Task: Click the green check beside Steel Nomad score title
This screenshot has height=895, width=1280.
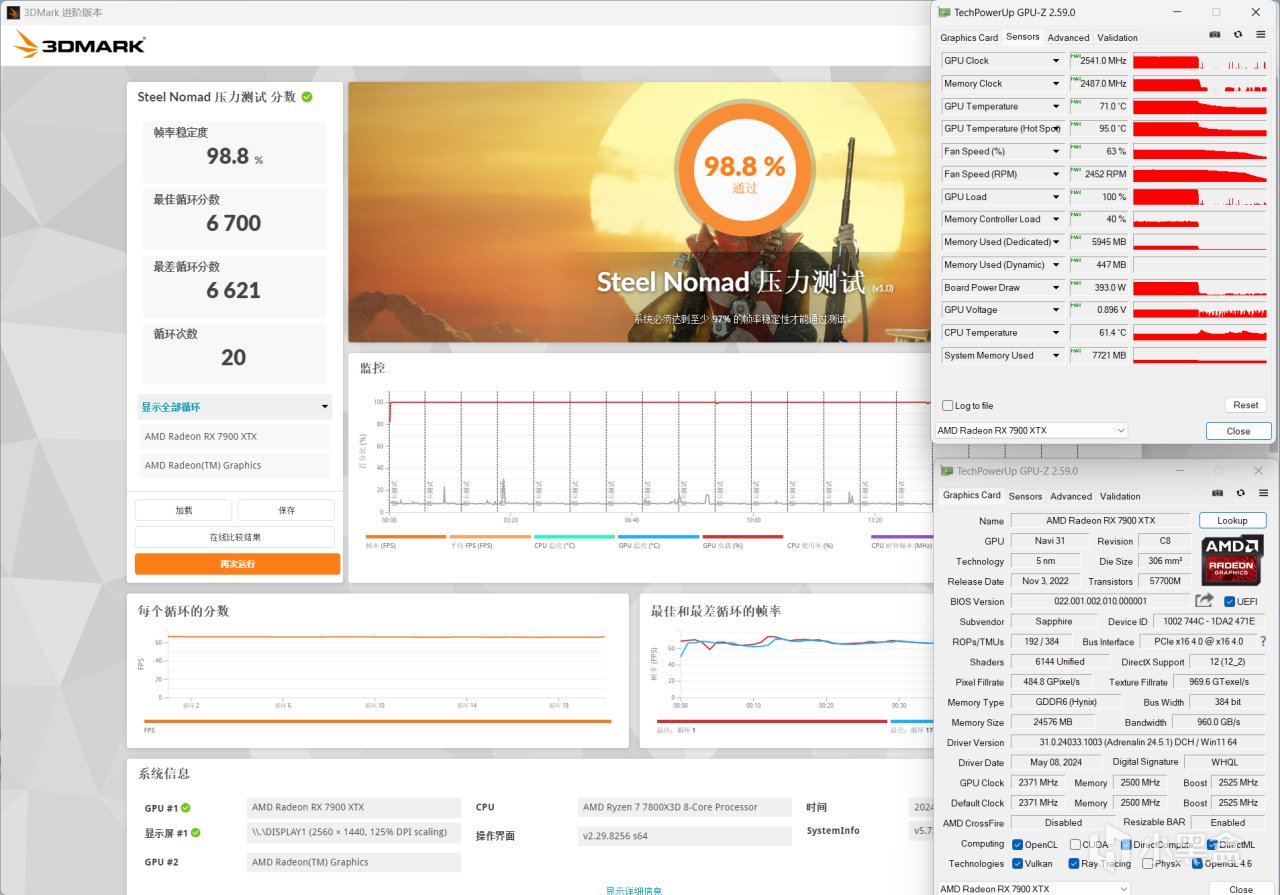Action: [307, 97]
